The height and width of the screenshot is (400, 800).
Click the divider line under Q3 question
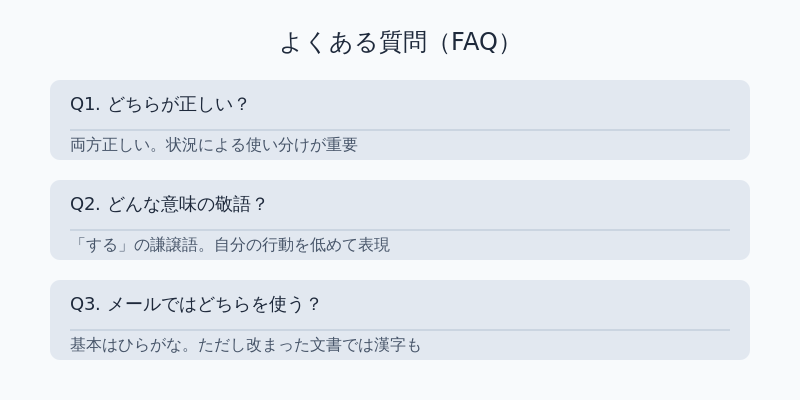400,330
